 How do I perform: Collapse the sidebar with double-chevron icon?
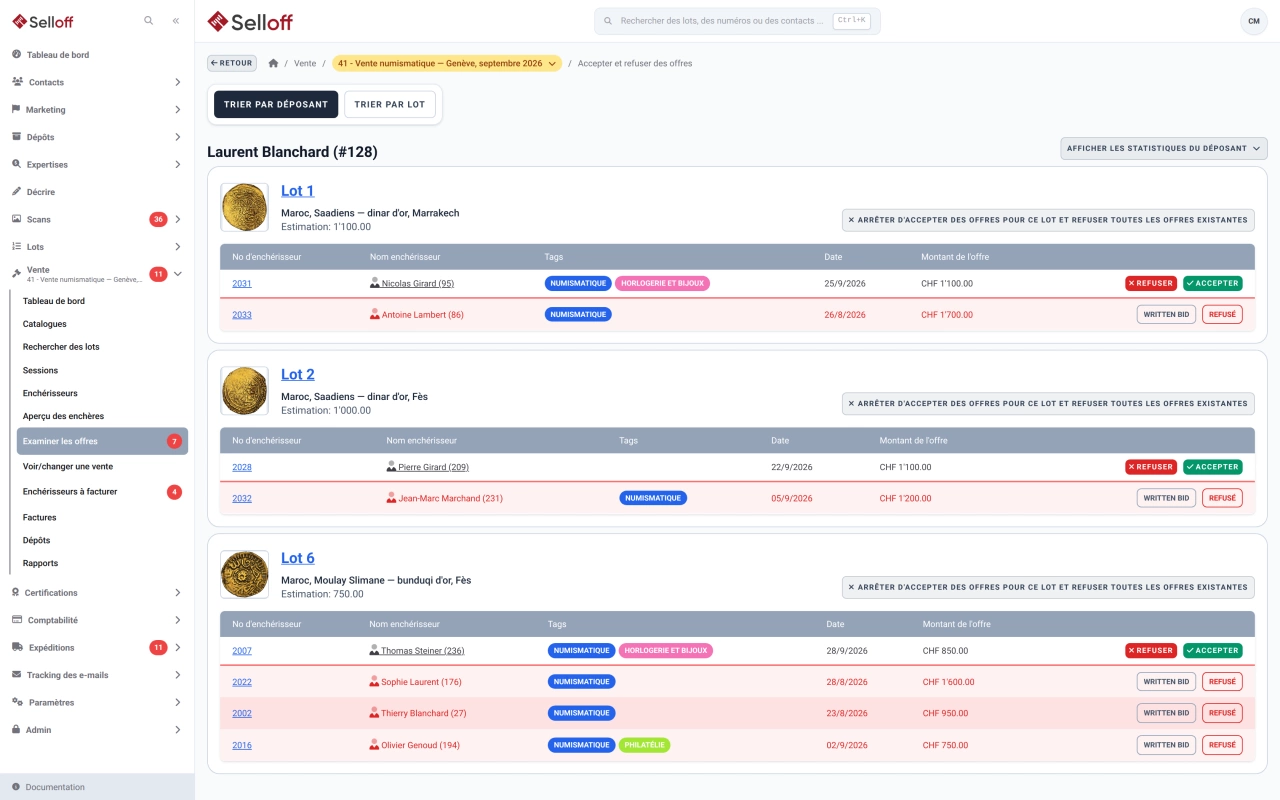[176, 20]
